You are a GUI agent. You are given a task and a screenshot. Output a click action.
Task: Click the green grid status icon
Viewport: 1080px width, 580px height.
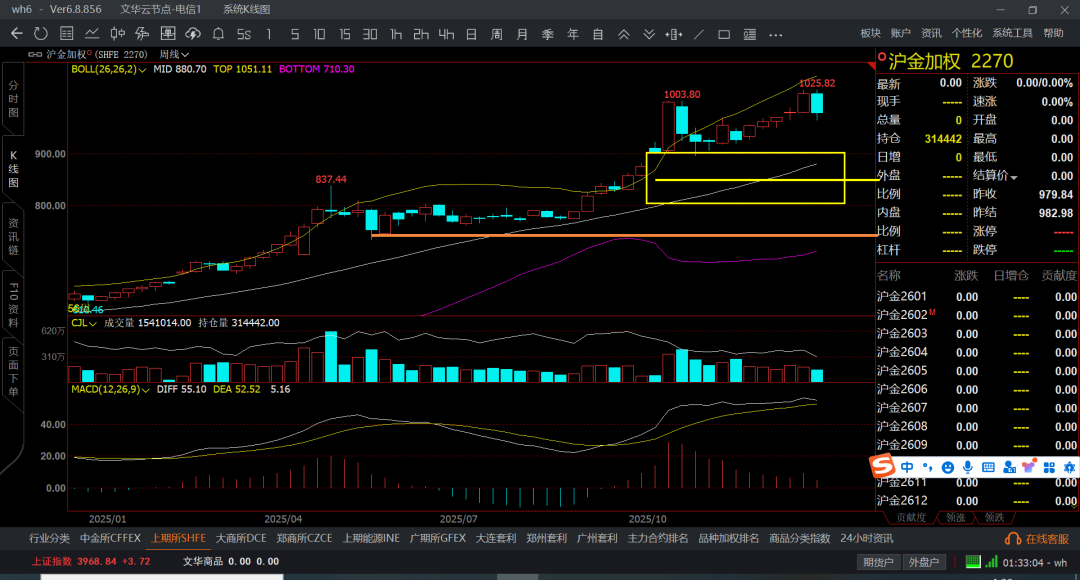pyautogui.click(x=973, y=561)
